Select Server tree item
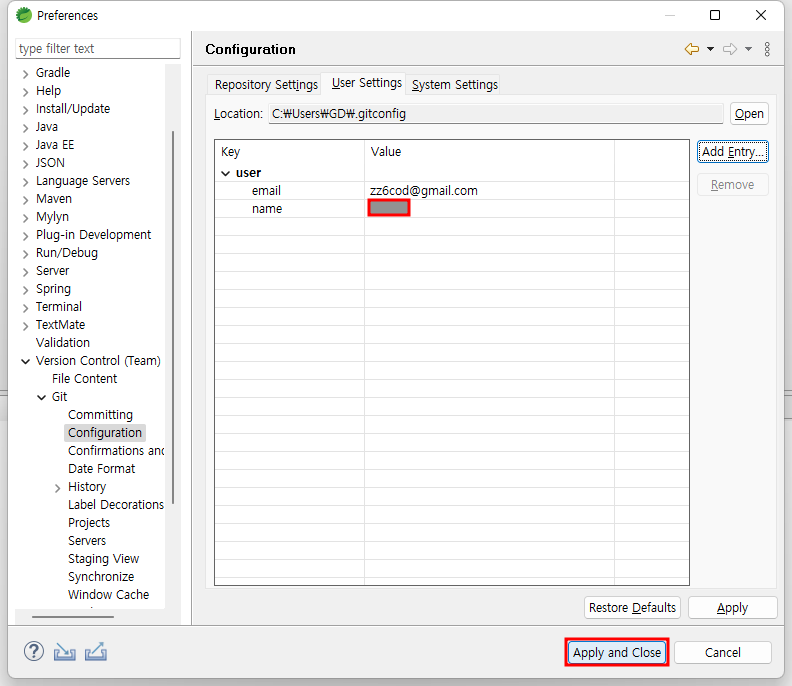This screenshot has width=792, height=686. [x=52, y=271]
